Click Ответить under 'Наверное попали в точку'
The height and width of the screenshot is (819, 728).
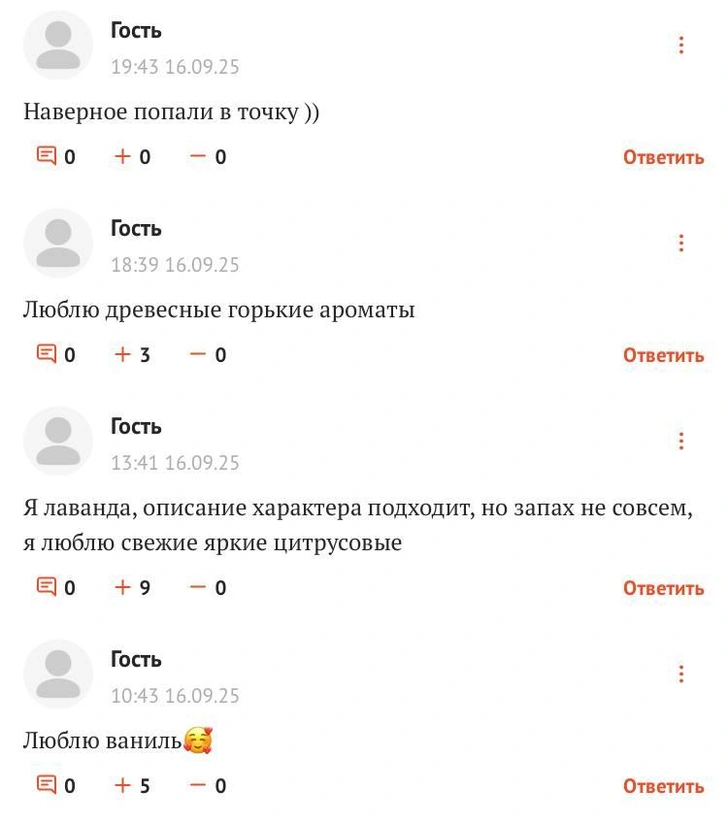coord(663,157)
